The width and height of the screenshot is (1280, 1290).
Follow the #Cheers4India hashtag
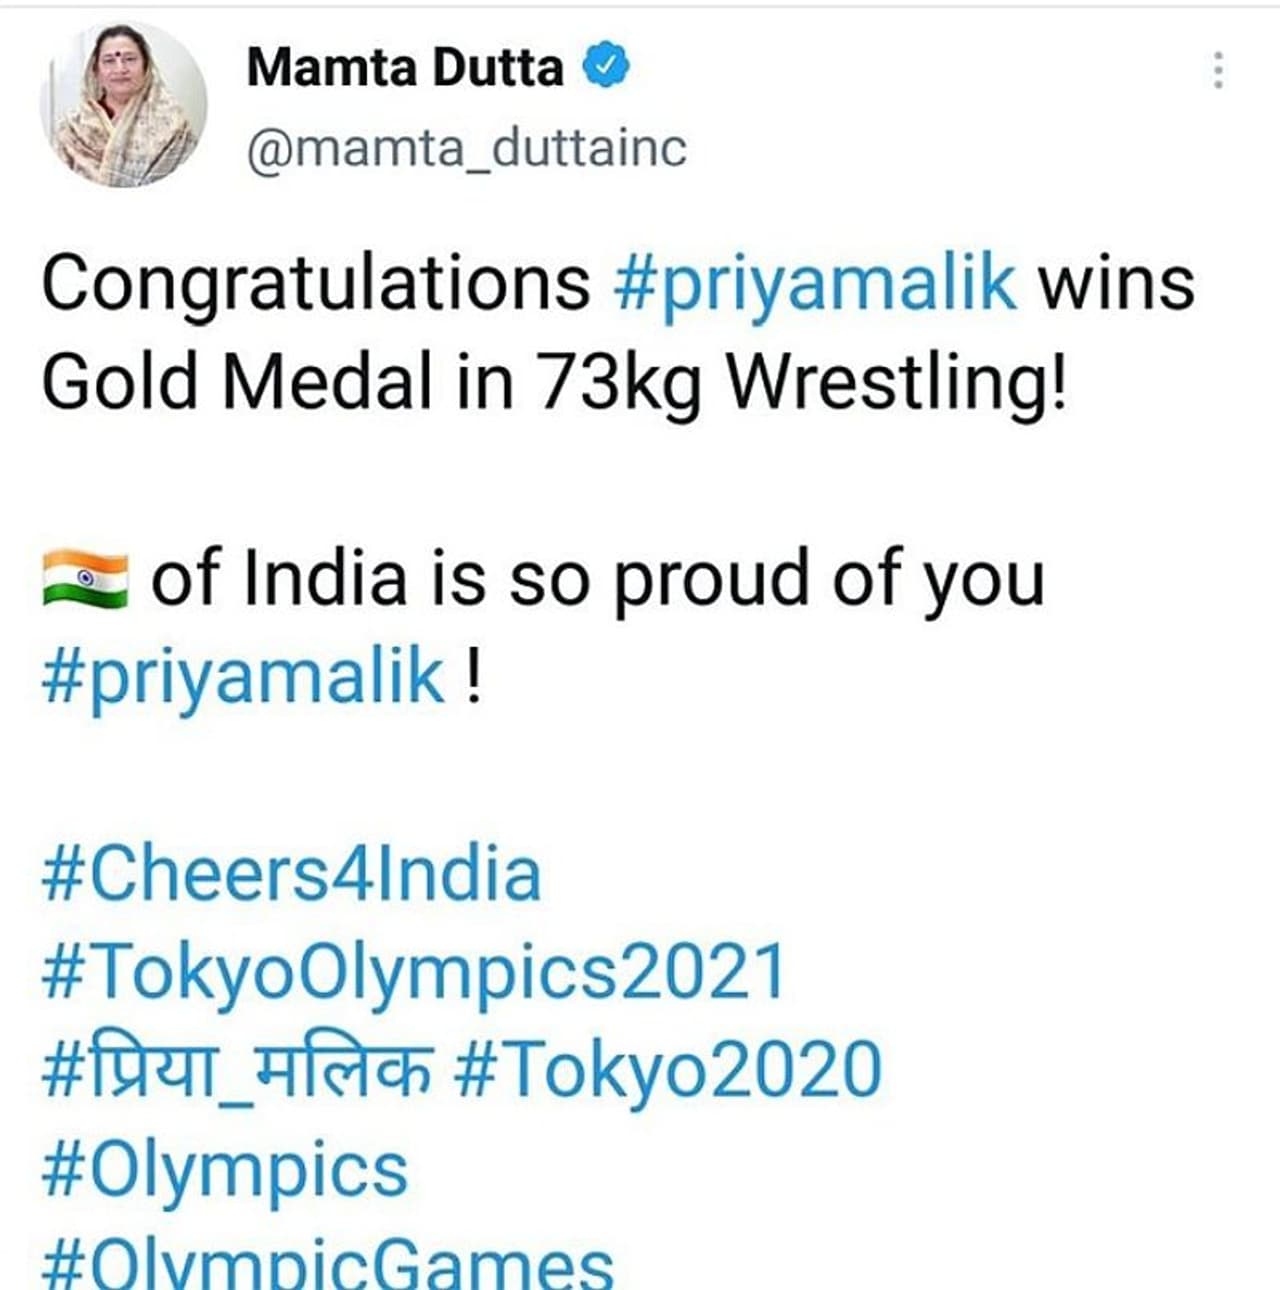pyautogui.click(x=291, y=874)
